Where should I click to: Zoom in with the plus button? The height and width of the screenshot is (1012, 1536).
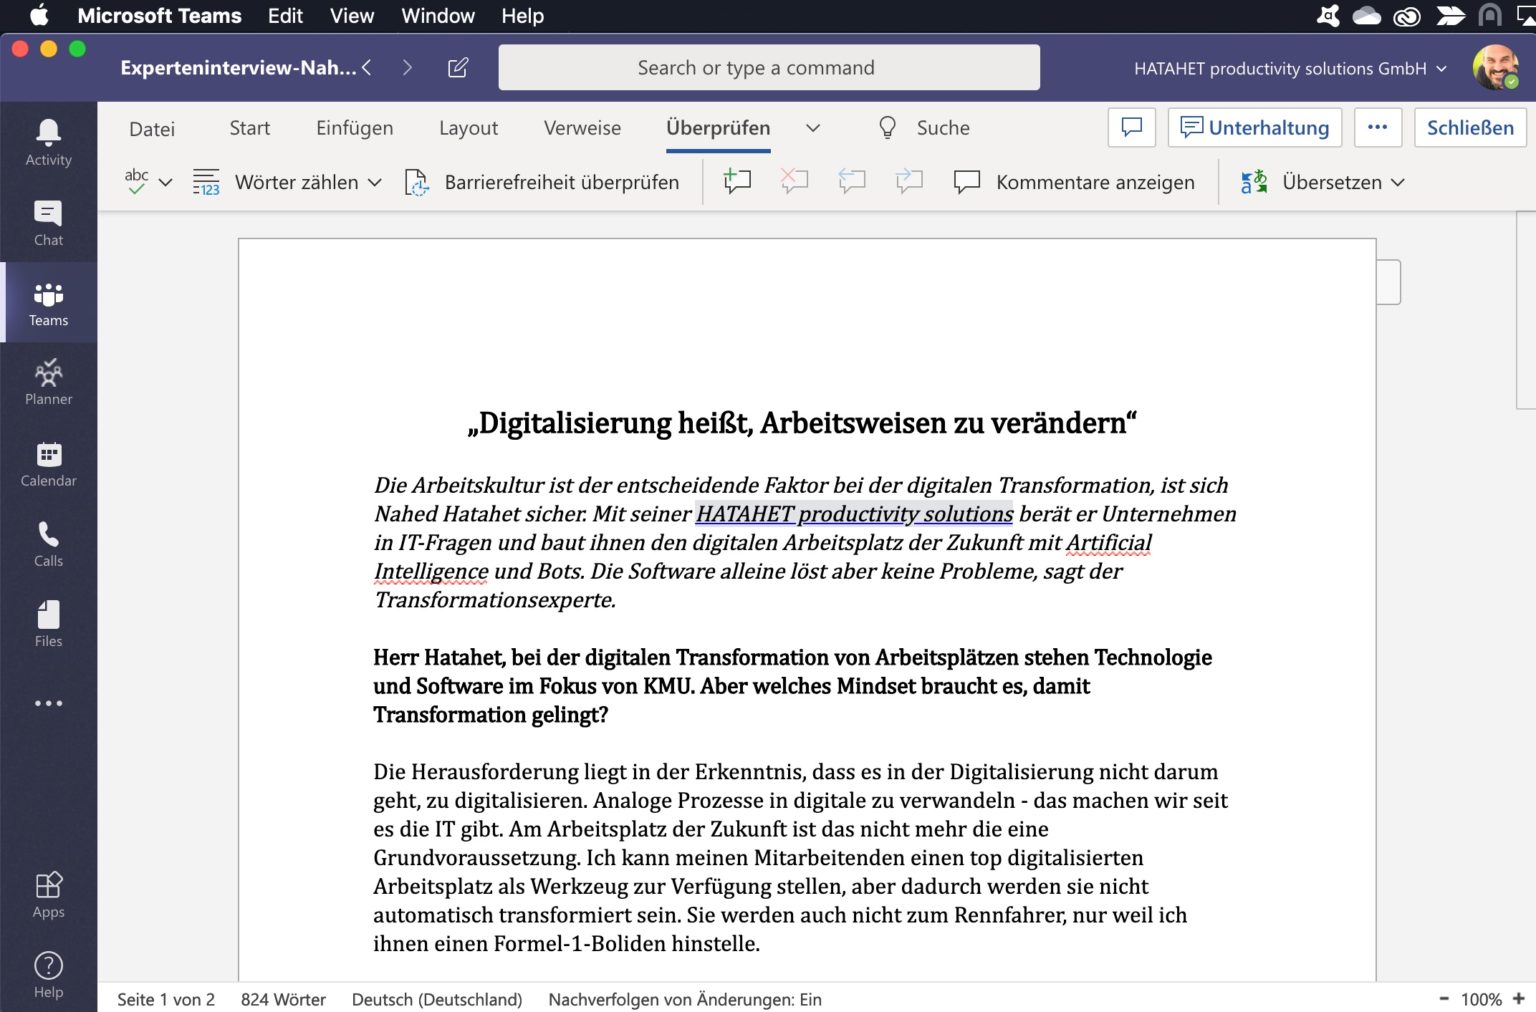(1519, 998)
